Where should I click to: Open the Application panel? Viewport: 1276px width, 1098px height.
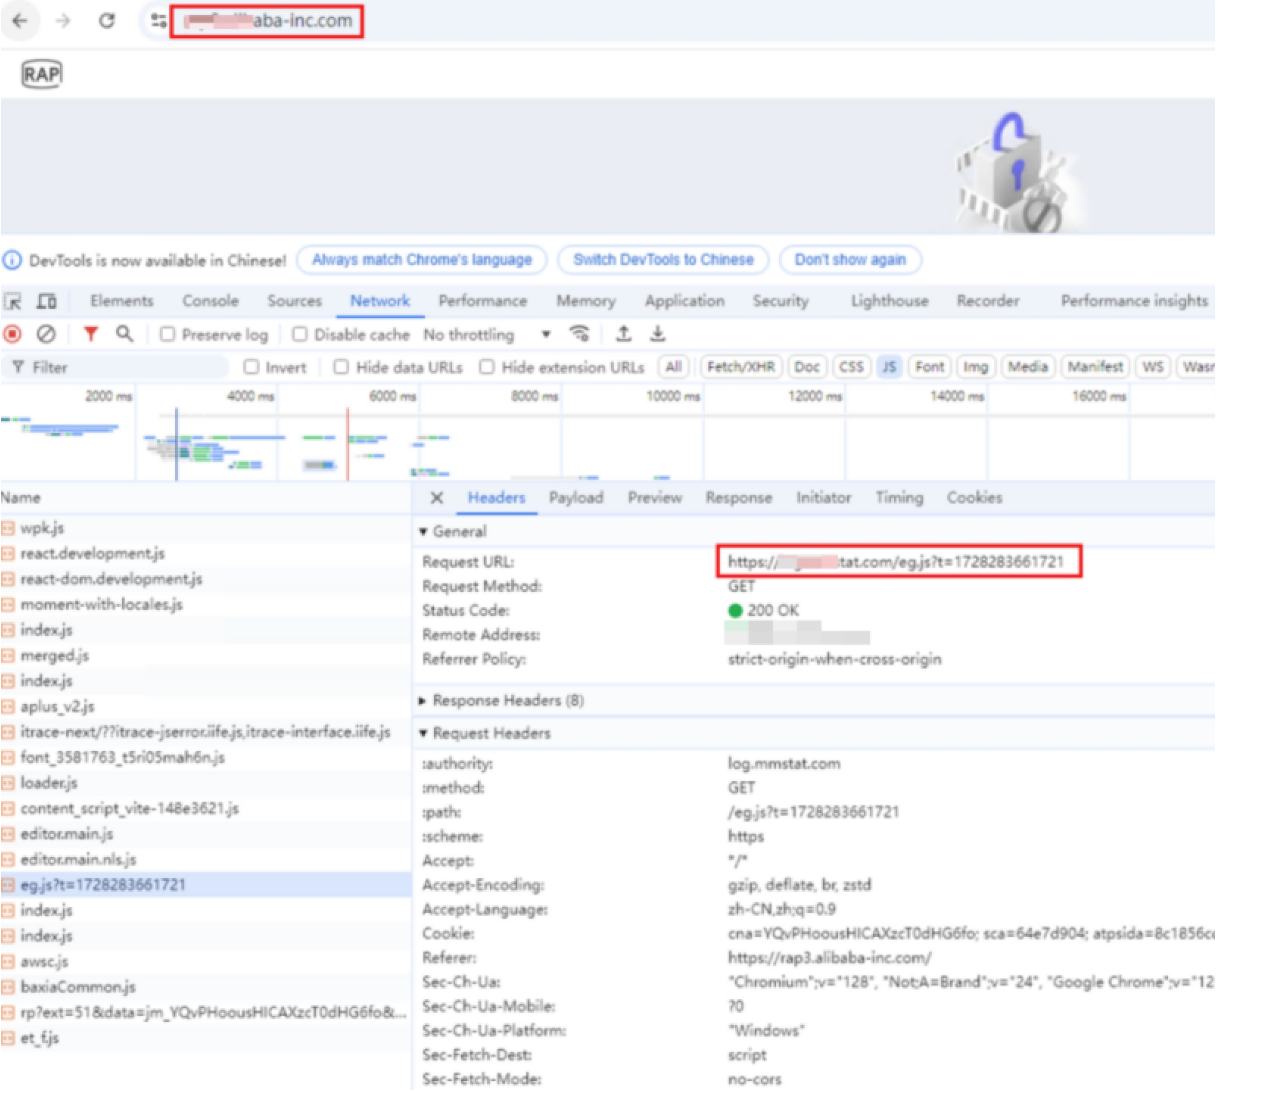point(685,301)
